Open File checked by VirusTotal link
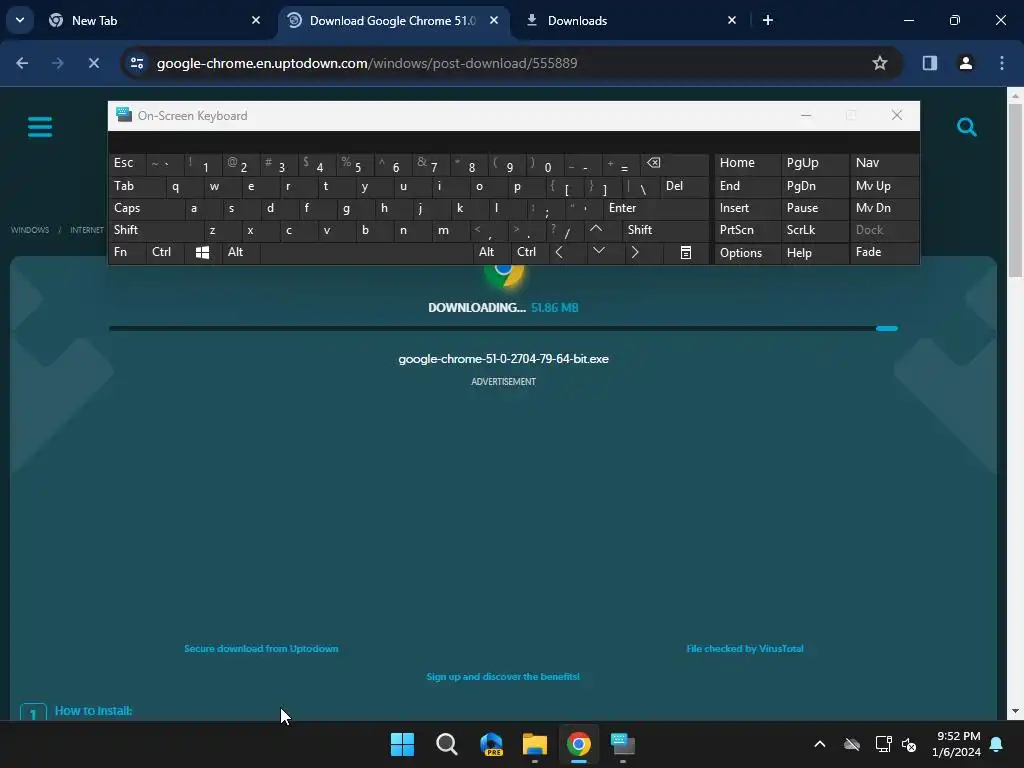The width and height of the screenshot is (1024, 768). (744, 648)
